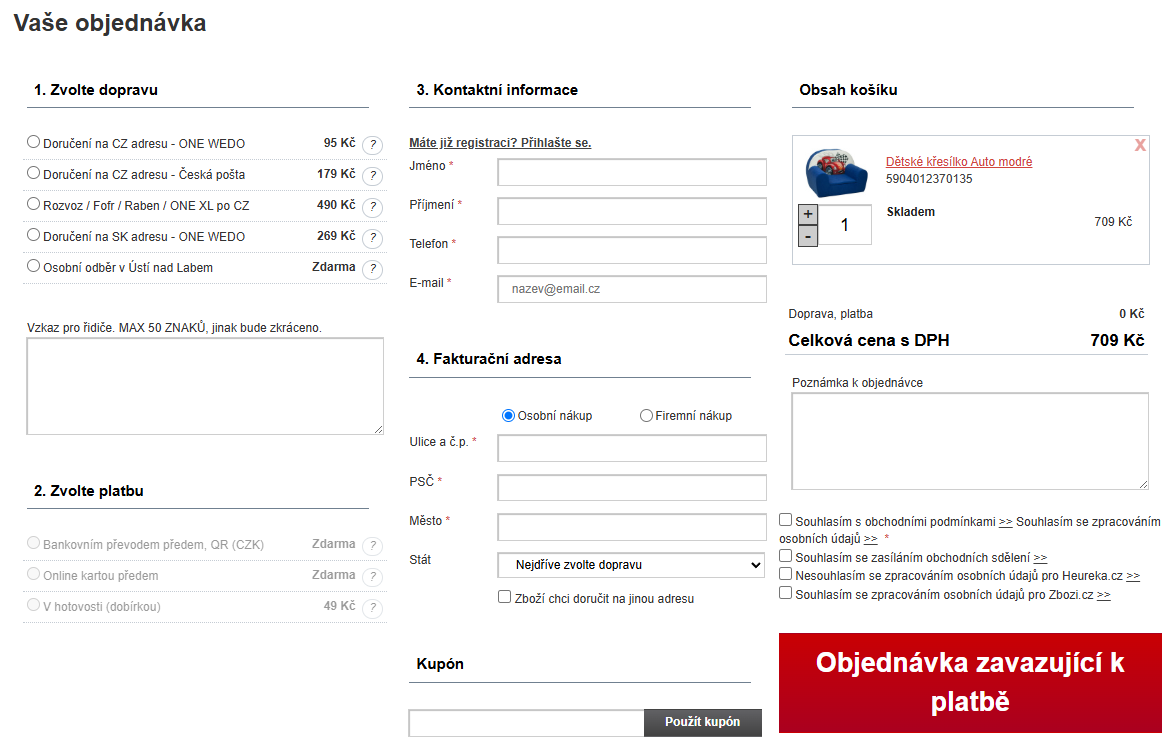Click the Použít kupón button
The image size is (1171, 747).
click(x=702, y=722)
